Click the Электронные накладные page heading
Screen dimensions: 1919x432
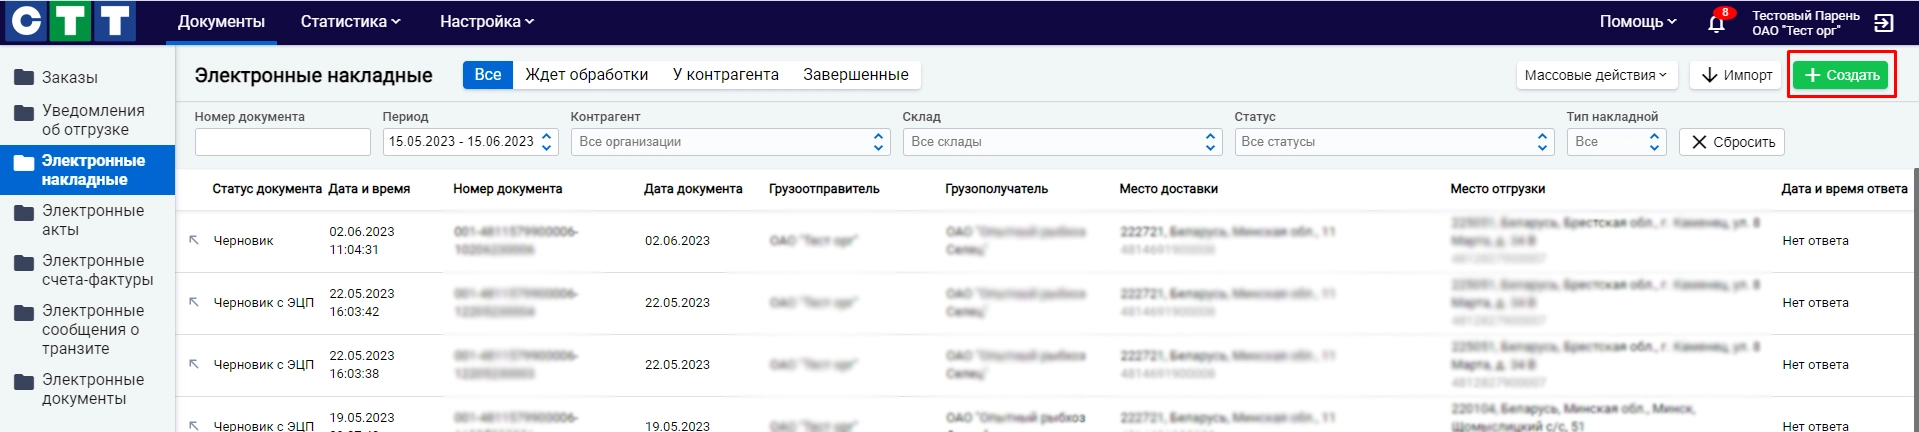click(313, 75)
